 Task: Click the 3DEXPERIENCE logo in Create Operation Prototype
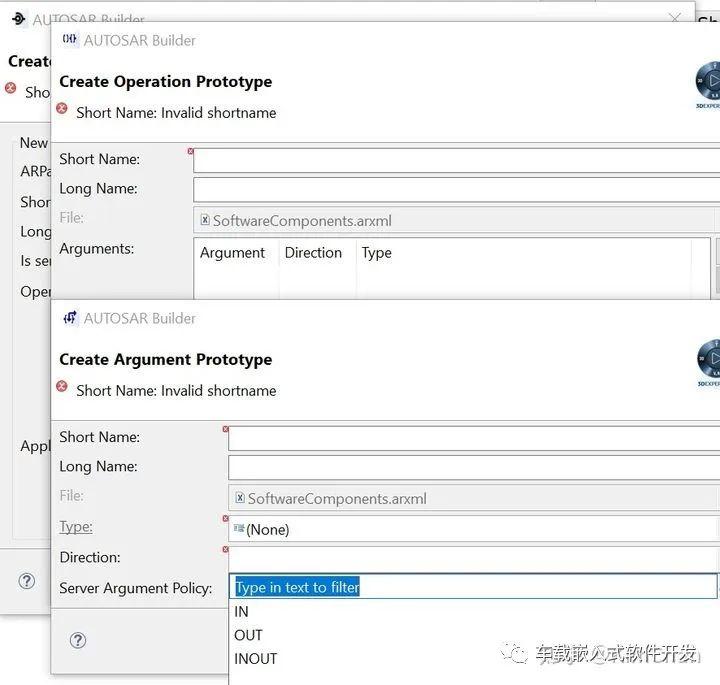(708, 85)
